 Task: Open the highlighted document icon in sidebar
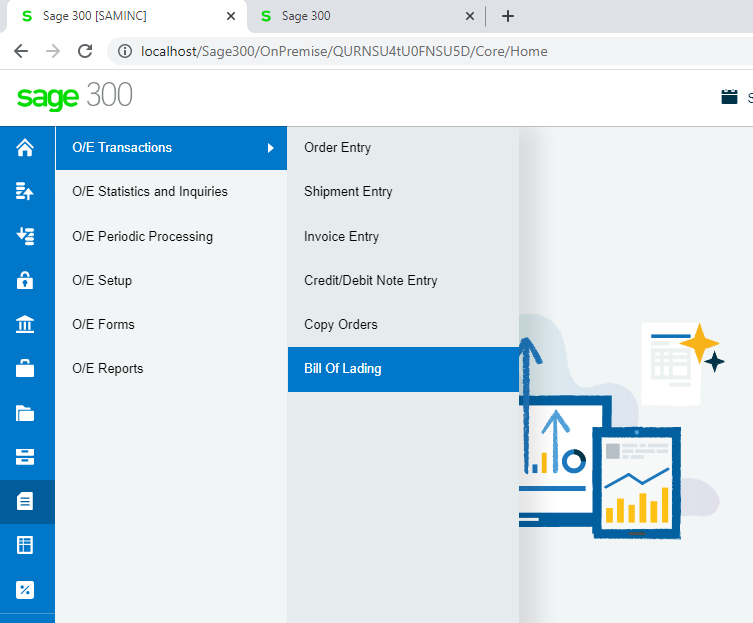(25, 501)
